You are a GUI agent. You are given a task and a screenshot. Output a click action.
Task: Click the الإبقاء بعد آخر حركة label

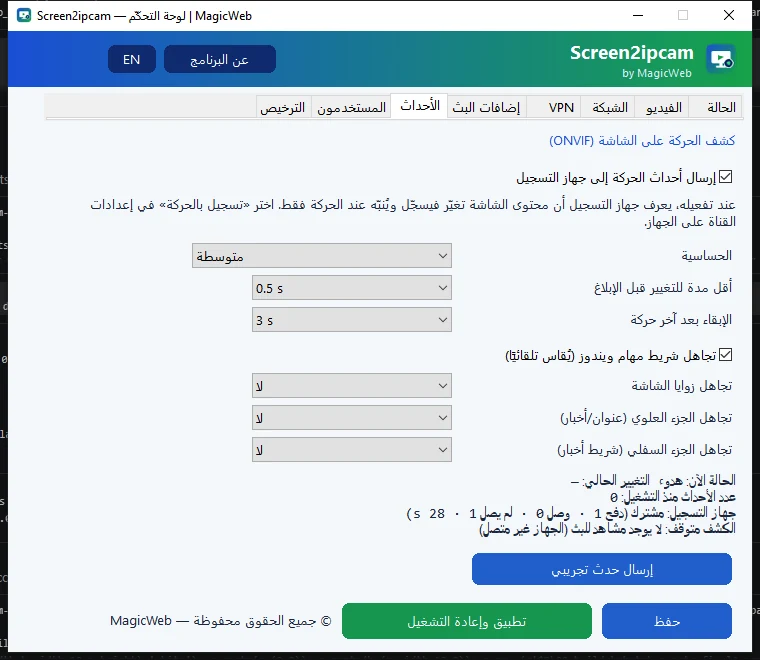(x=681, y=320)
